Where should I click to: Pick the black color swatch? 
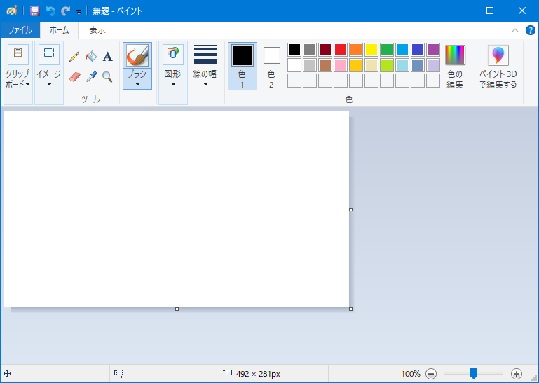click(294, 50)
